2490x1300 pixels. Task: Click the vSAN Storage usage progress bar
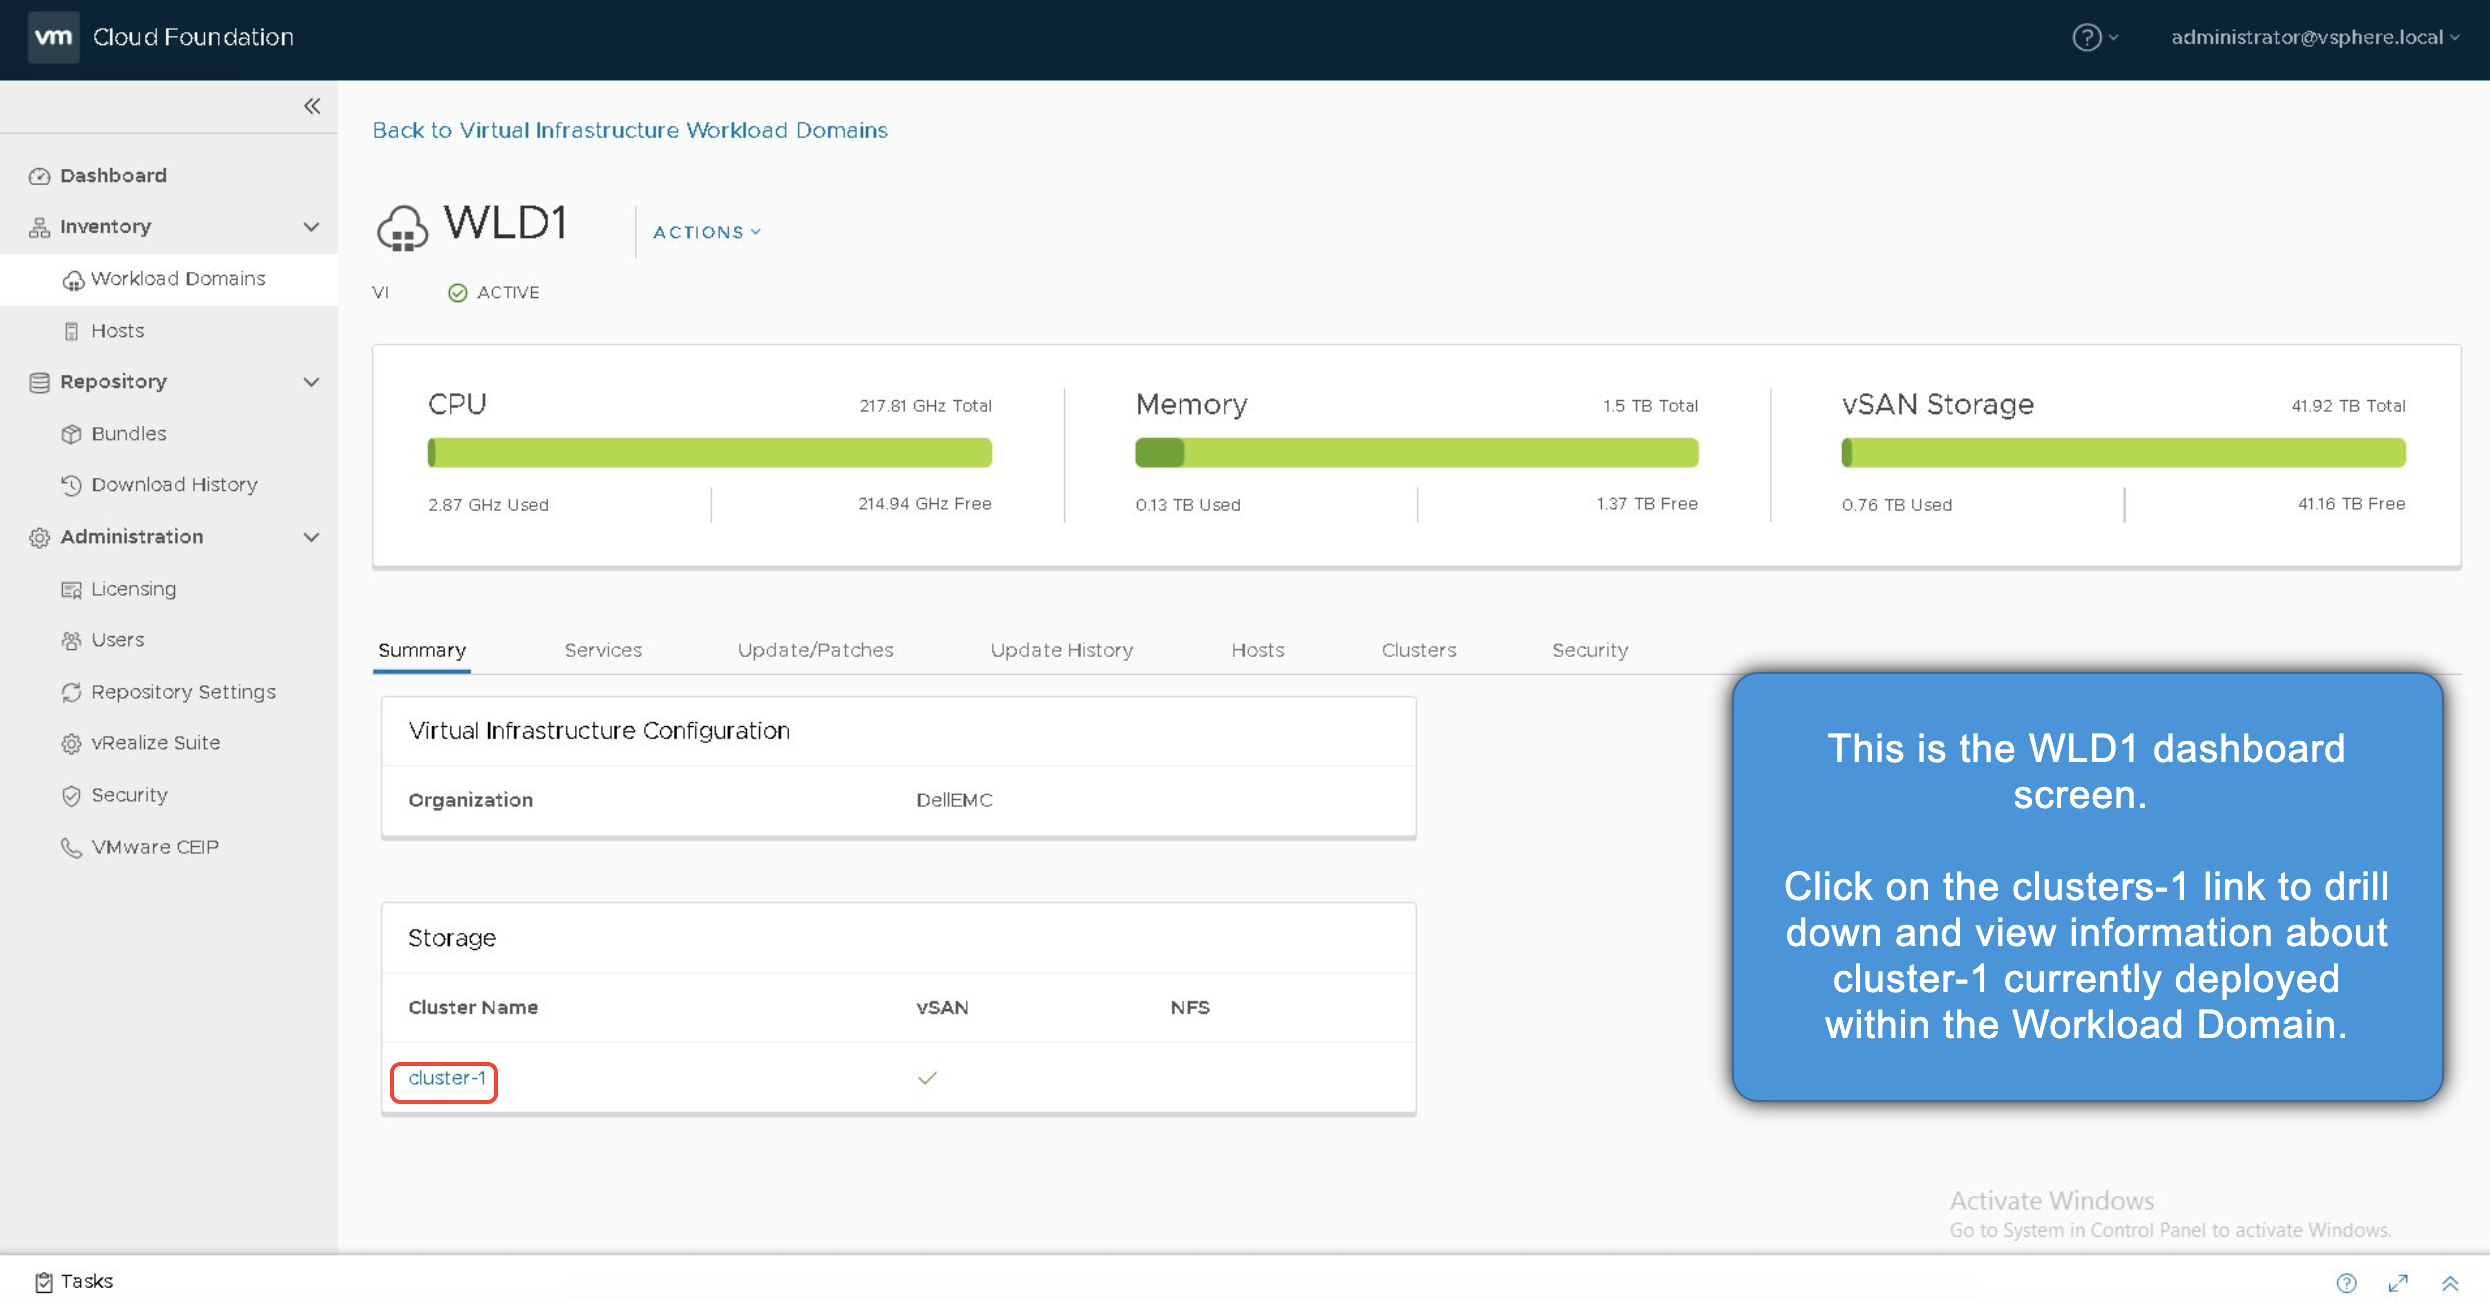2123,453
